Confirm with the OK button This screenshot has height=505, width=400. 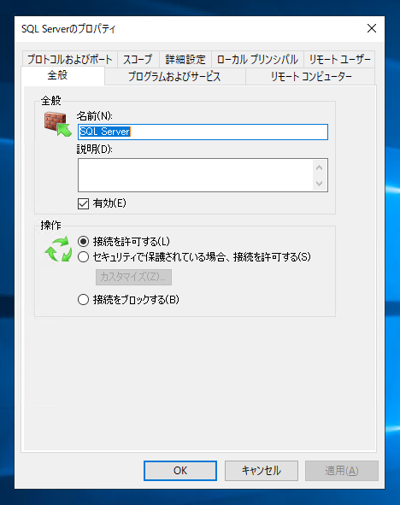point(180,471)
